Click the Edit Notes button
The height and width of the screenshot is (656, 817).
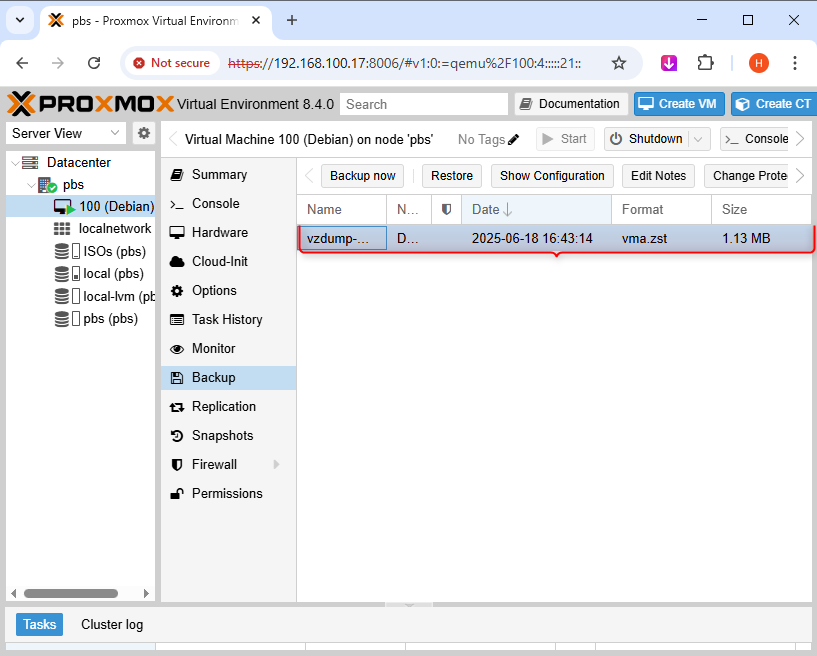click(x=659, y=176)
